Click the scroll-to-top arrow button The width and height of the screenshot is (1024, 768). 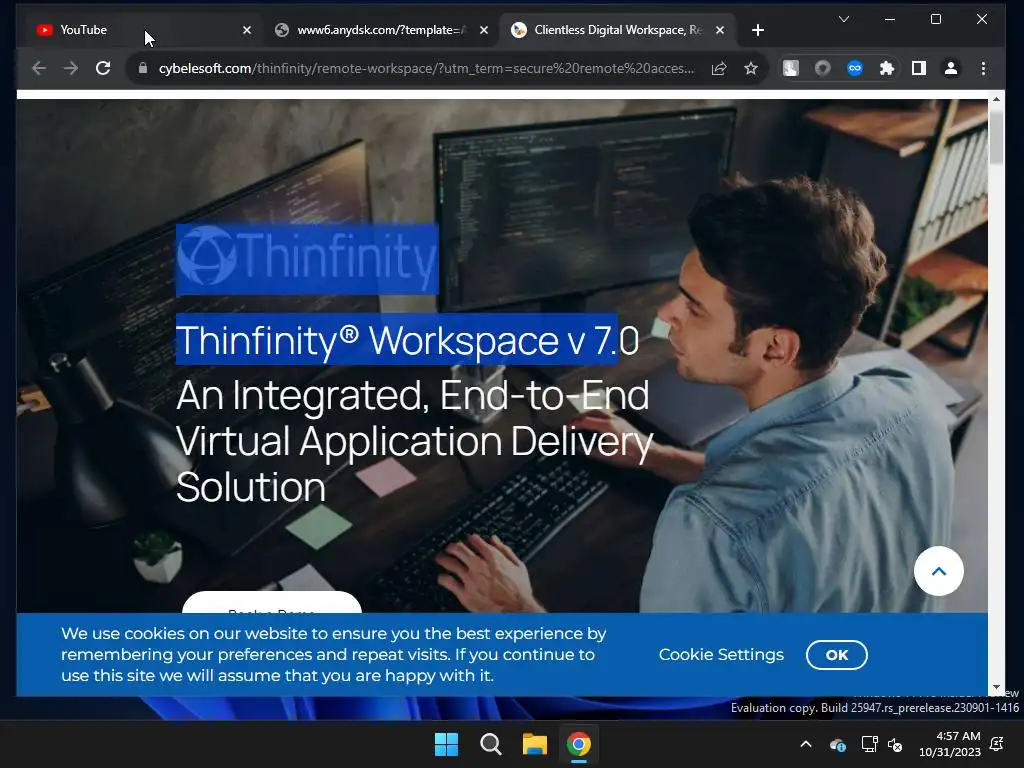(938, 571)
